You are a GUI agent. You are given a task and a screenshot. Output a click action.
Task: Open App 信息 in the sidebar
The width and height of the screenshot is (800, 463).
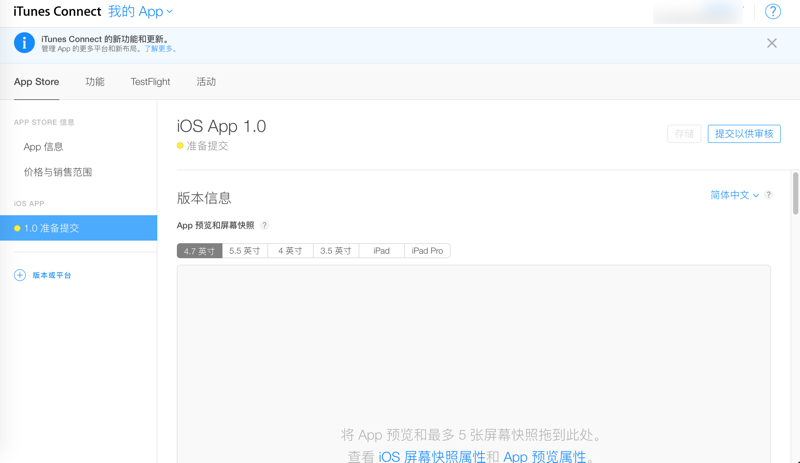(x=44, y=147)
